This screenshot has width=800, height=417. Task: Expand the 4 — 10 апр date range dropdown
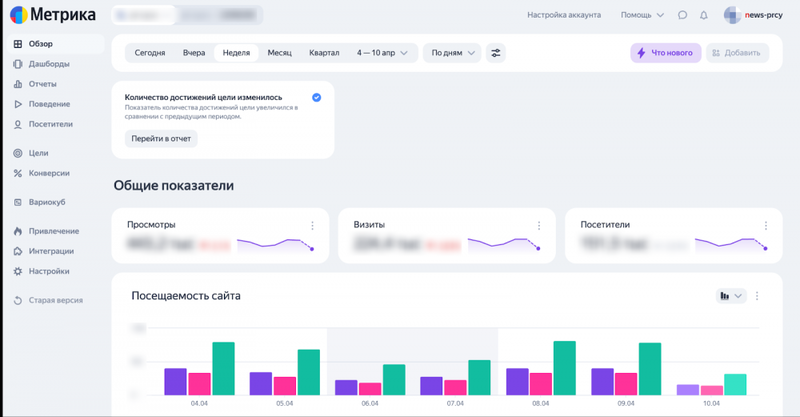pyautogui.click(x=382, y=53)
